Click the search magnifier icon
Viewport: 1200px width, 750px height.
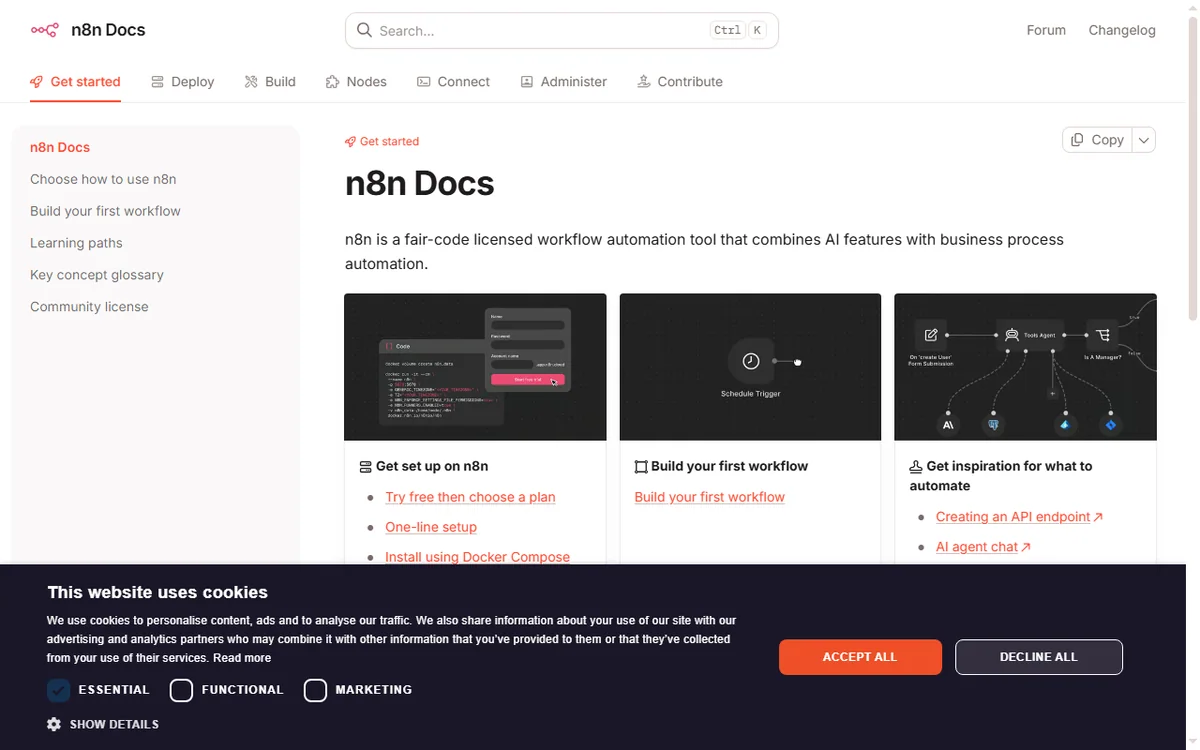tap(365, 30)
